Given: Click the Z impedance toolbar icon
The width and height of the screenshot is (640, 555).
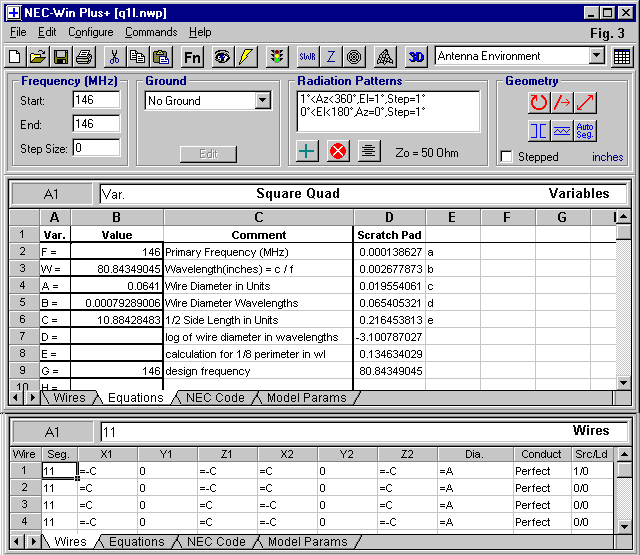Looking at the screenshot, I should click(331, 57).
